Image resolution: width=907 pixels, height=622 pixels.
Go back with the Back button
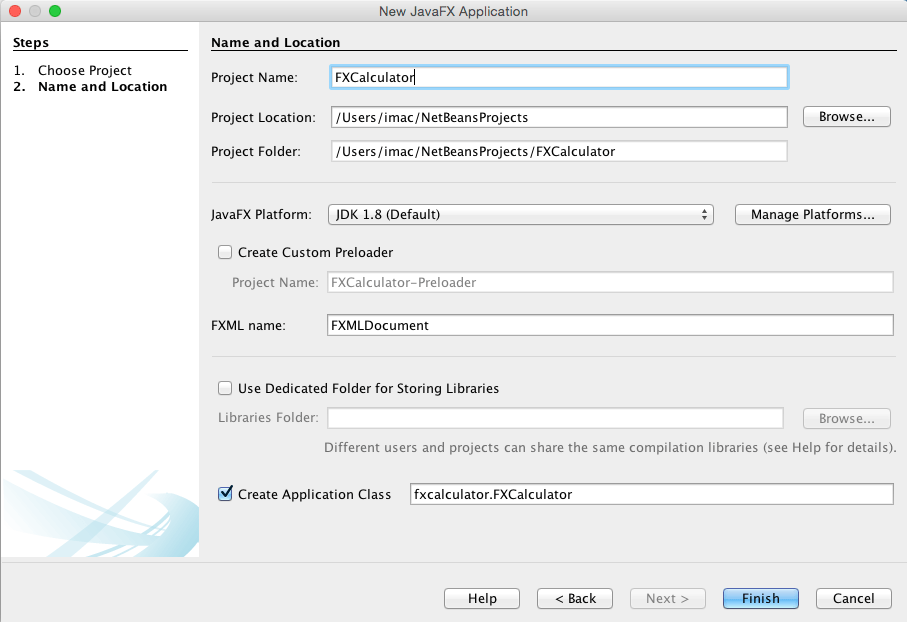click(x=574, y=598)
